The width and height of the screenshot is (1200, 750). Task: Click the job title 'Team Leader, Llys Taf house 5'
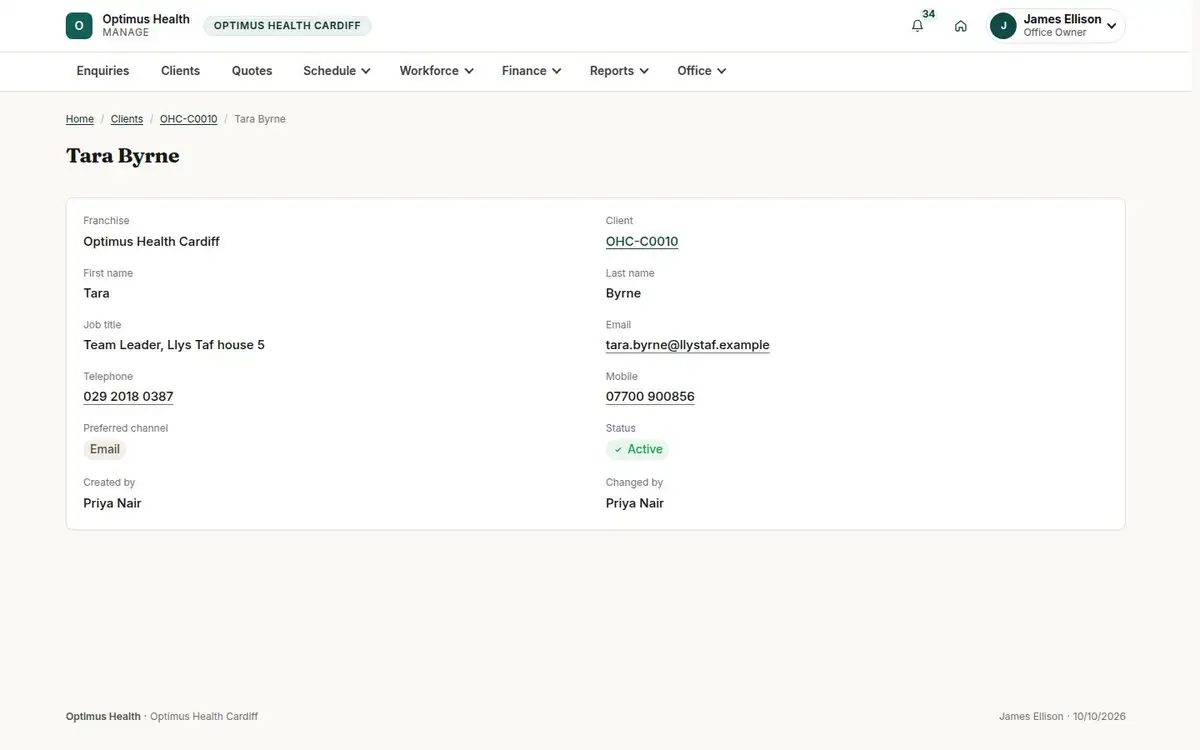174,345
